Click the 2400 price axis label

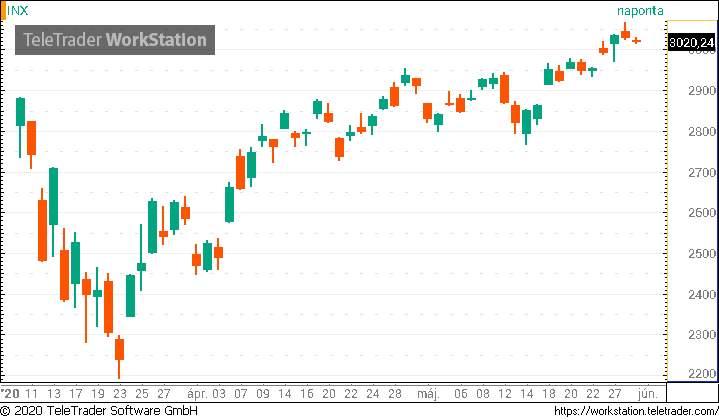coord(702,294)
